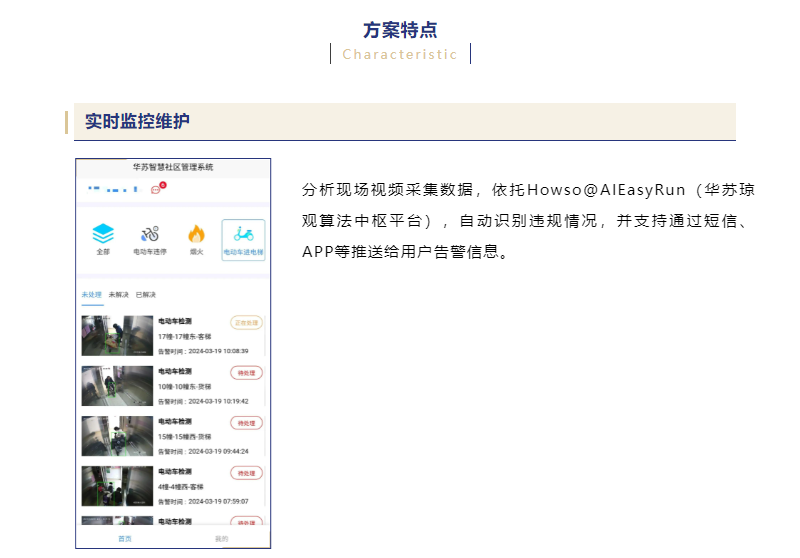Open thumbnail of 10幢东-货梯 alert
This screenshot has width=800, height=558.
117,386
